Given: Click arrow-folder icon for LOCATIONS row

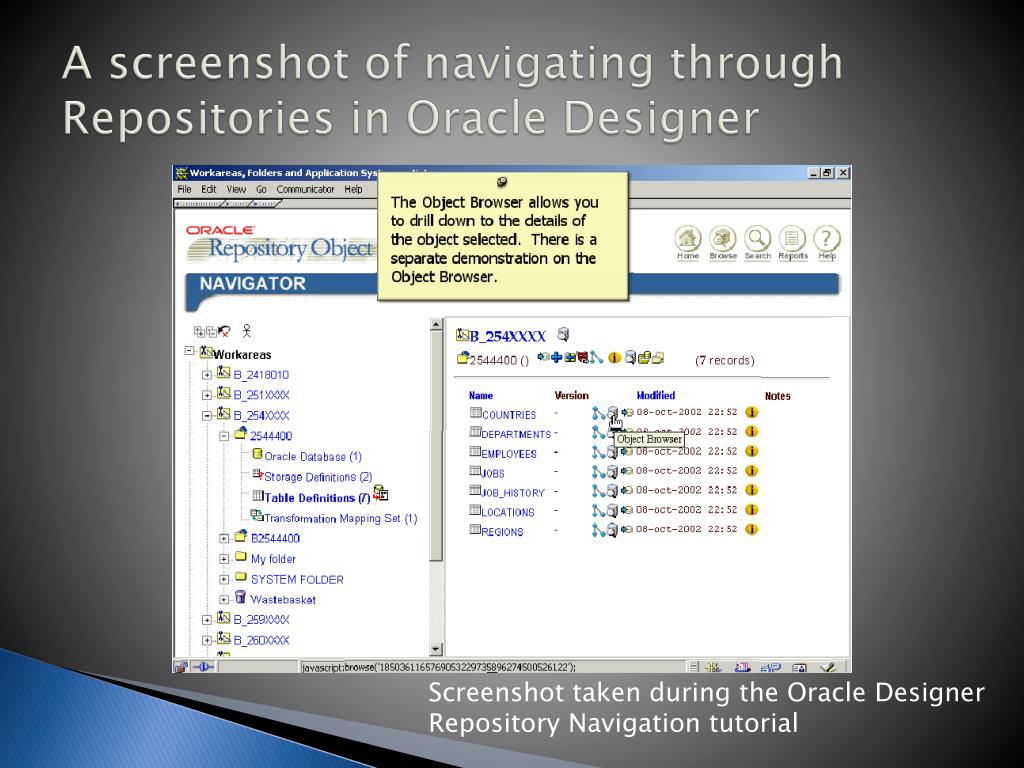Looking at the screenshot, I should coord(627,509).
